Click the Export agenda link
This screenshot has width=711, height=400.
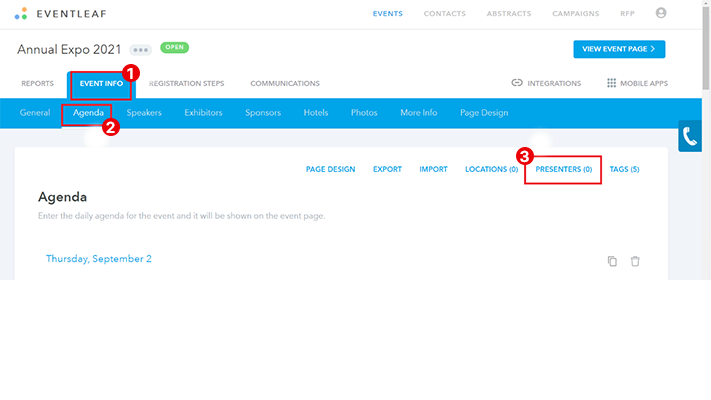pos(387,170)
